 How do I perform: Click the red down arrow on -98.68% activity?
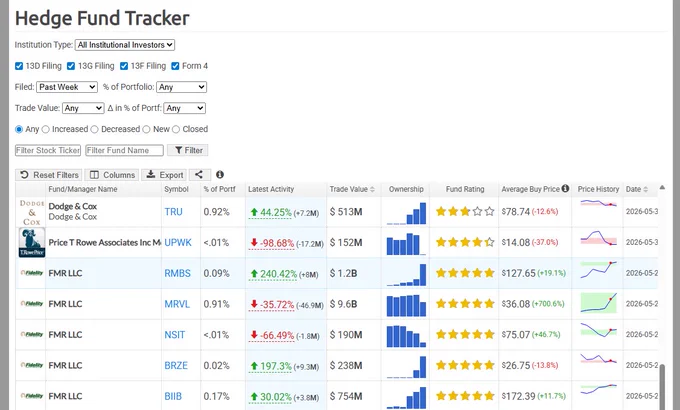[x=254, y=243]
